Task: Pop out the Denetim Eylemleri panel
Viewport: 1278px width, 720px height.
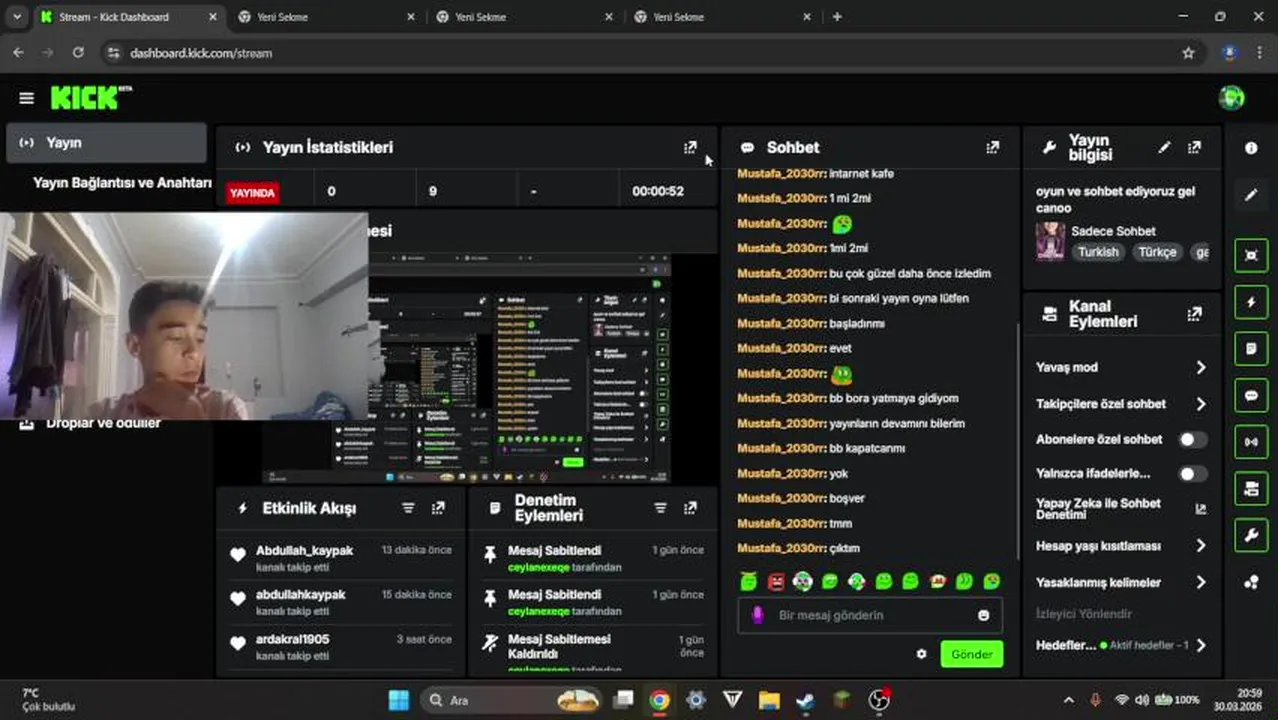Action: (x=690, y=508)
